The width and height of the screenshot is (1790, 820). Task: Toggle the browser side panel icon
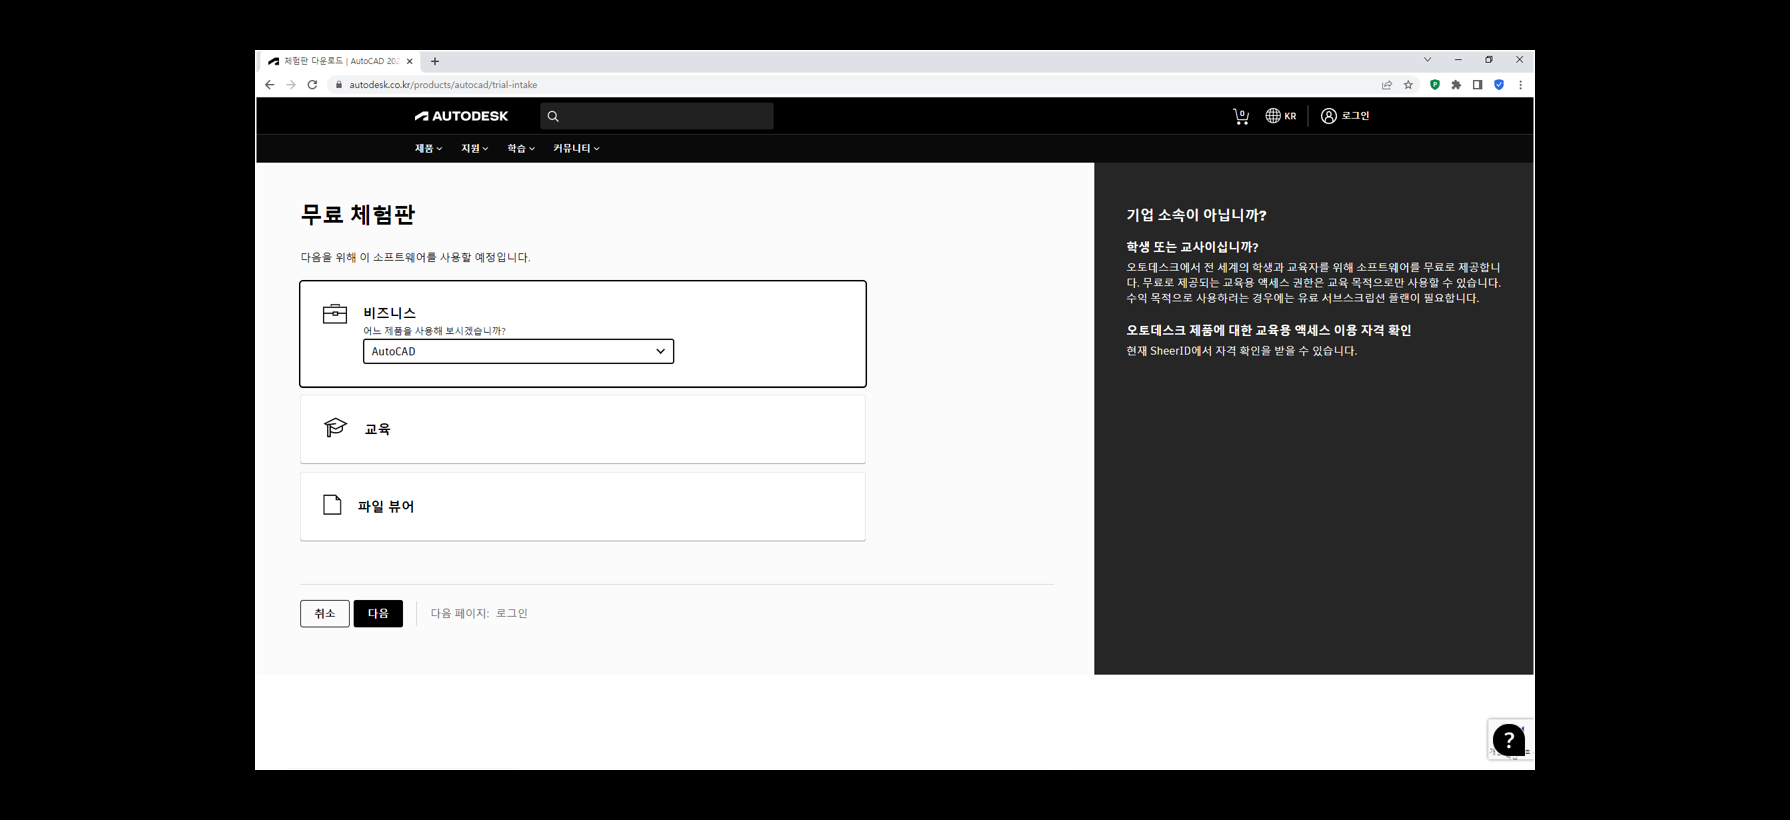(1477, 85)
